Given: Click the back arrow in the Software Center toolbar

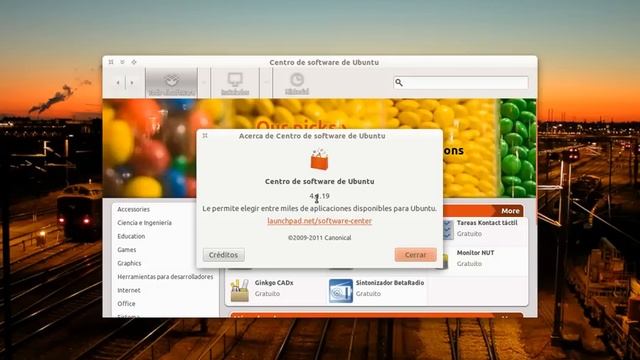Looking at the screenshot, I should (118, 83).
